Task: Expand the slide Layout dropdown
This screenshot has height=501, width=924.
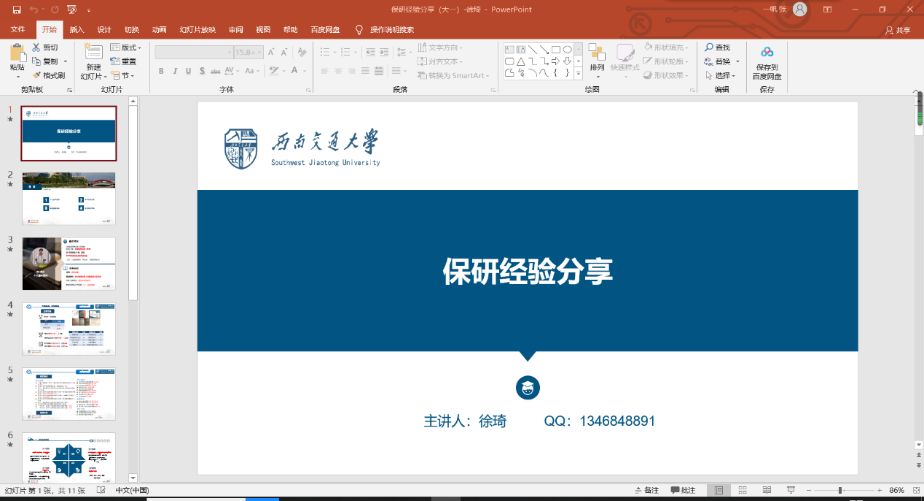Action: tap(128, 47)
